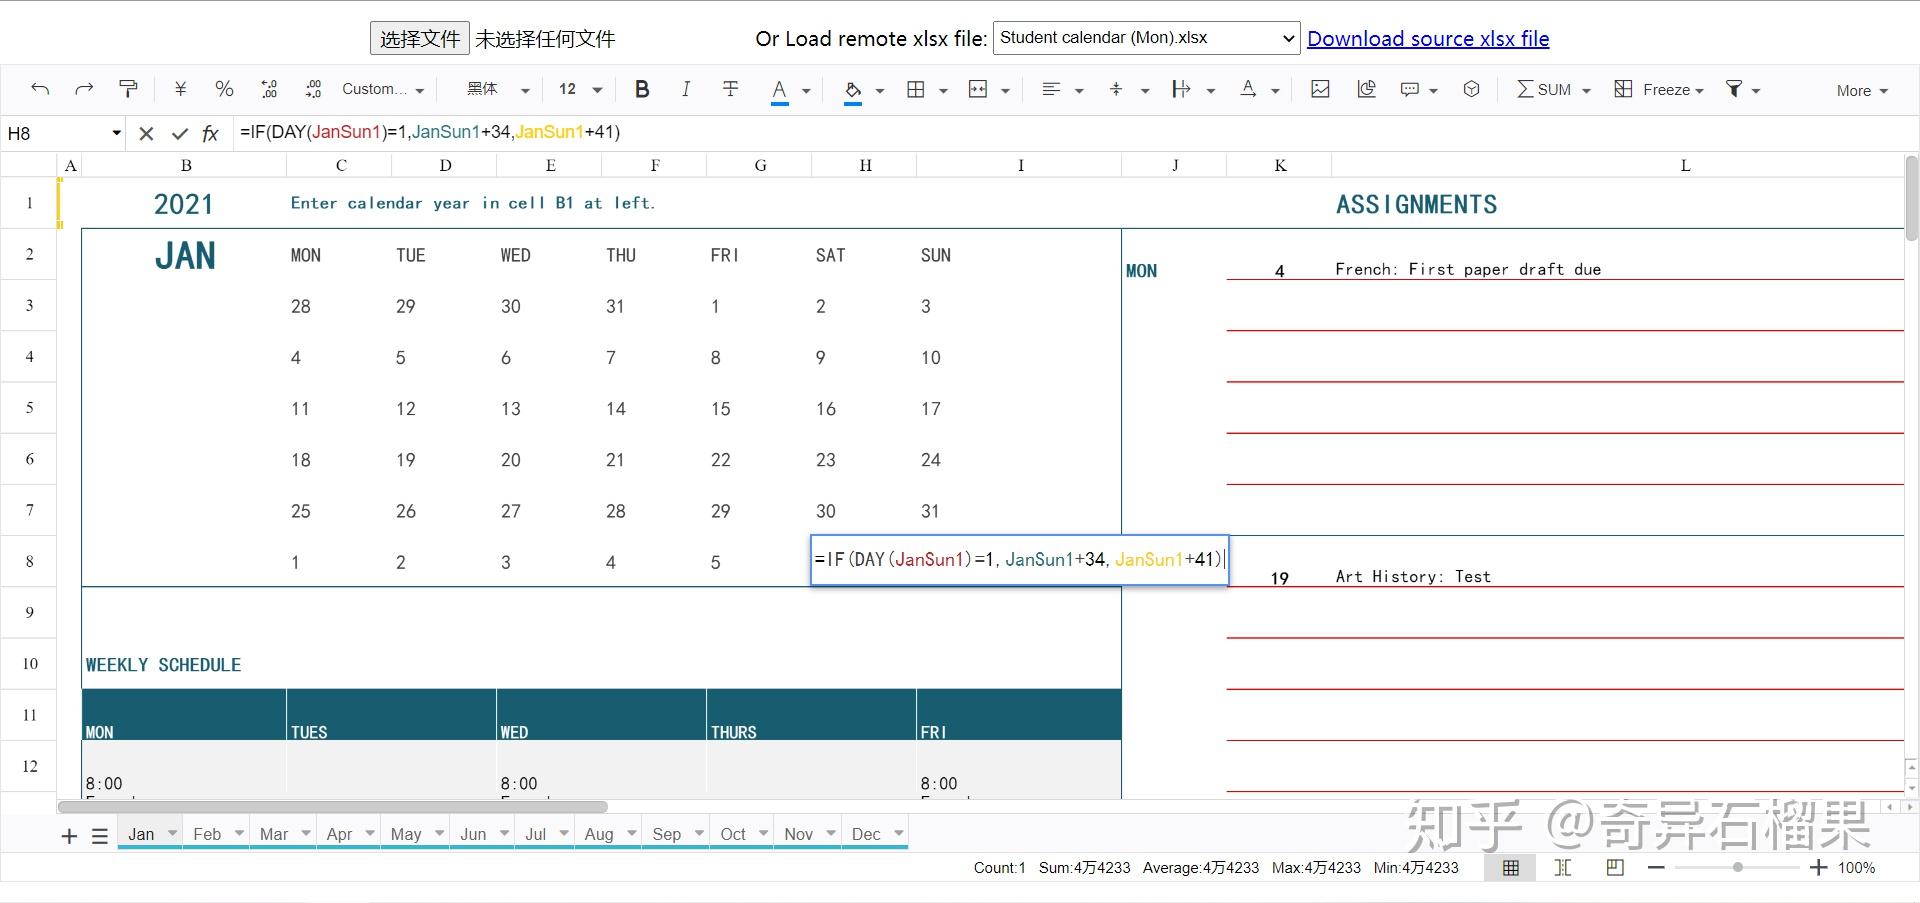Click the Download source xlsx file link
Image resolution: width=1920 pixels, height=903 pixels.
point(1428,38)
